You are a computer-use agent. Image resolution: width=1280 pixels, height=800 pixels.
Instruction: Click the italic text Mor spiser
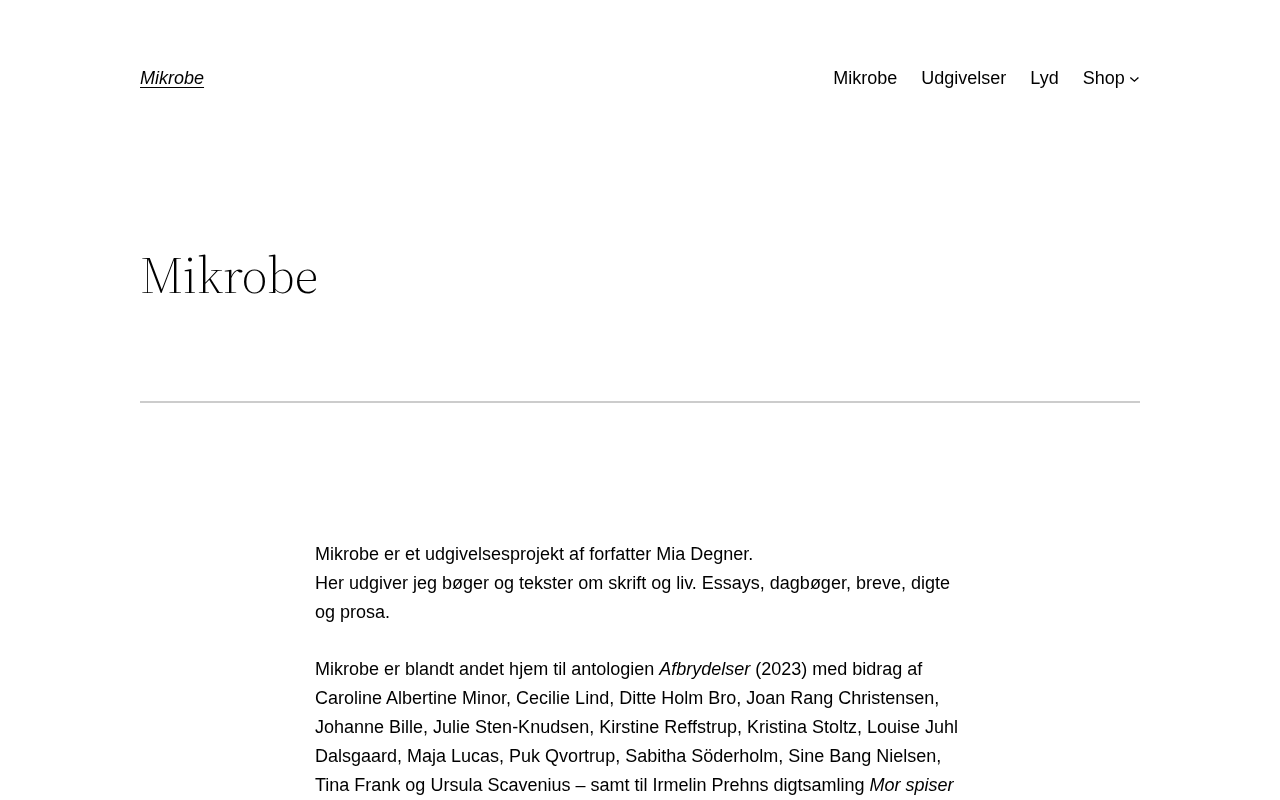pos(911,785)
